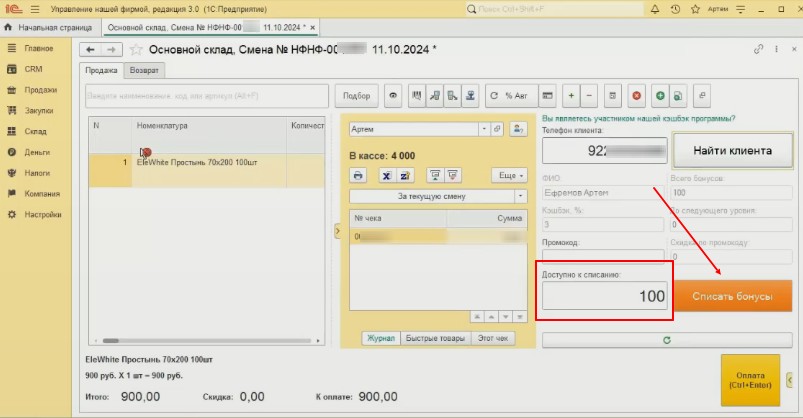Expand the Артем cashier dropdown
Viewport: 803px width, 418px height.
tap(484, 129)
